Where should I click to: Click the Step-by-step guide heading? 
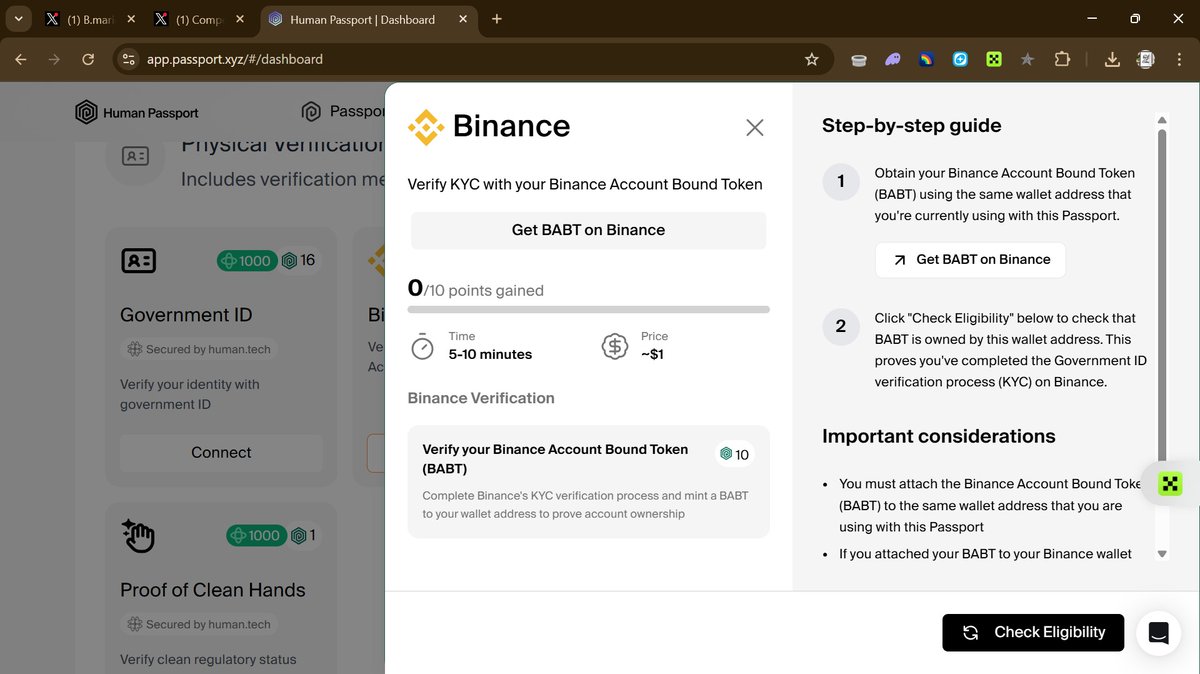(911, 126)
